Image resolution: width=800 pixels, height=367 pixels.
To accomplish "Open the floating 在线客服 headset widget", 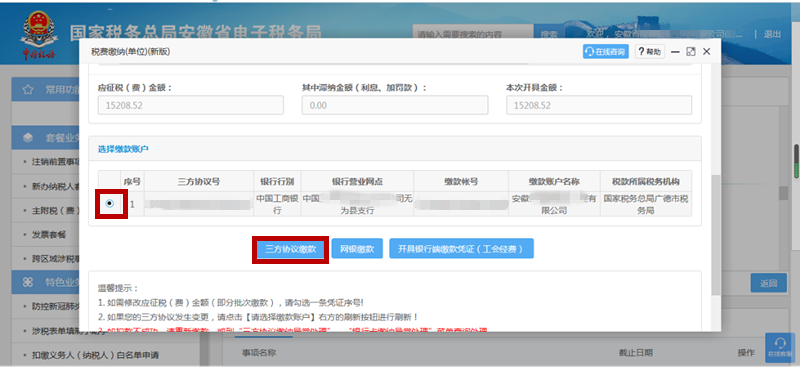I will pos(780,347).
